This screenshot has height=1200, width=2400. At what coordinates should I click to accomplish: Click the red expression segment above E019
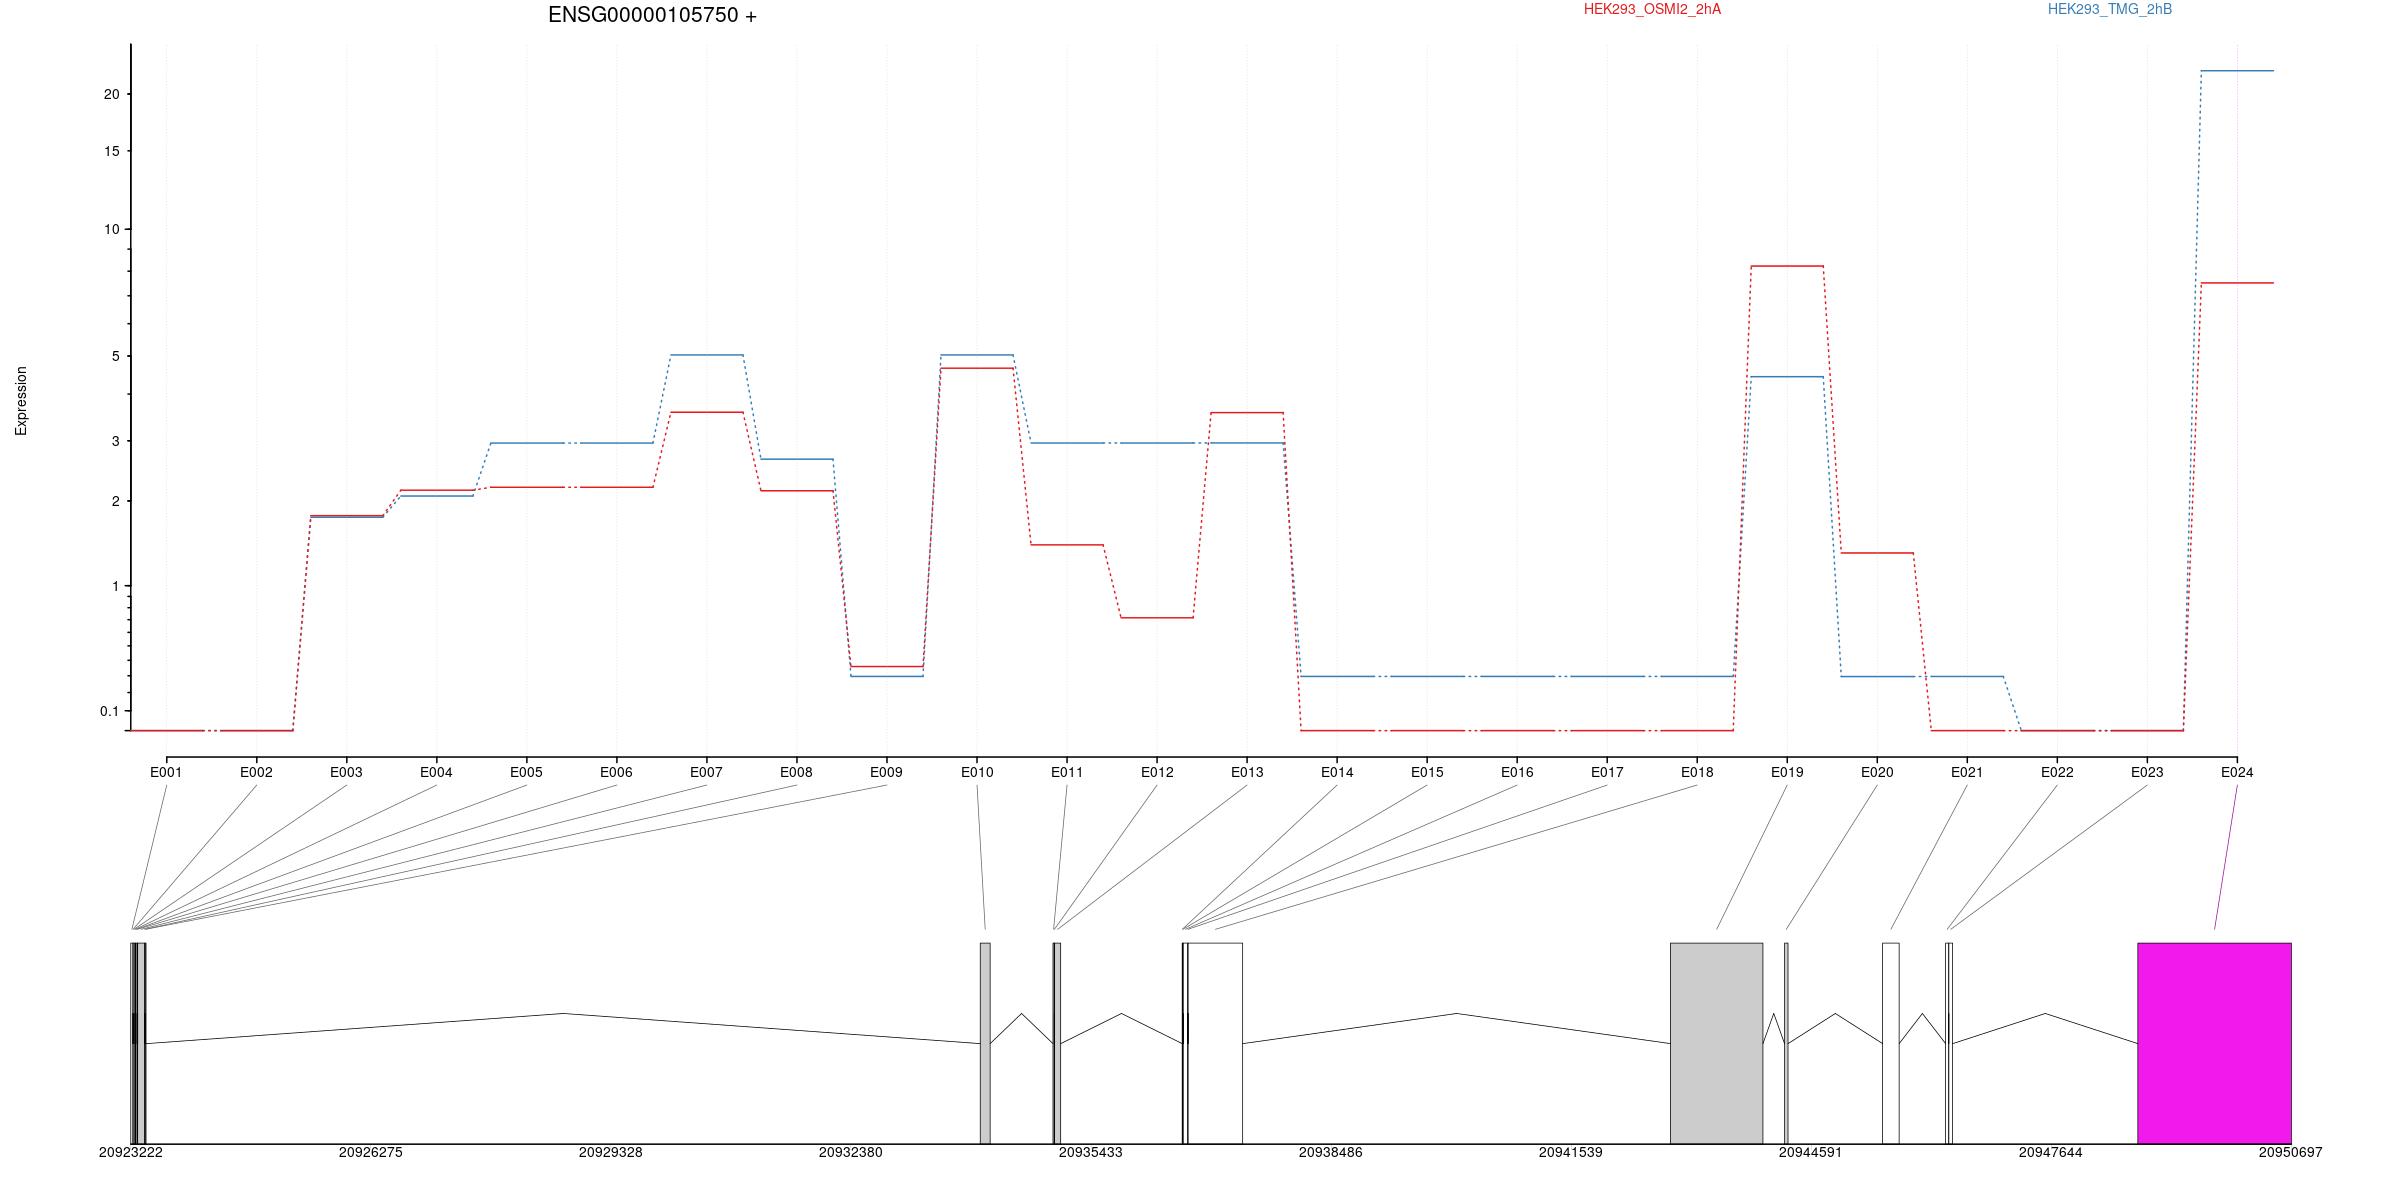click(x=1787, y=266)
